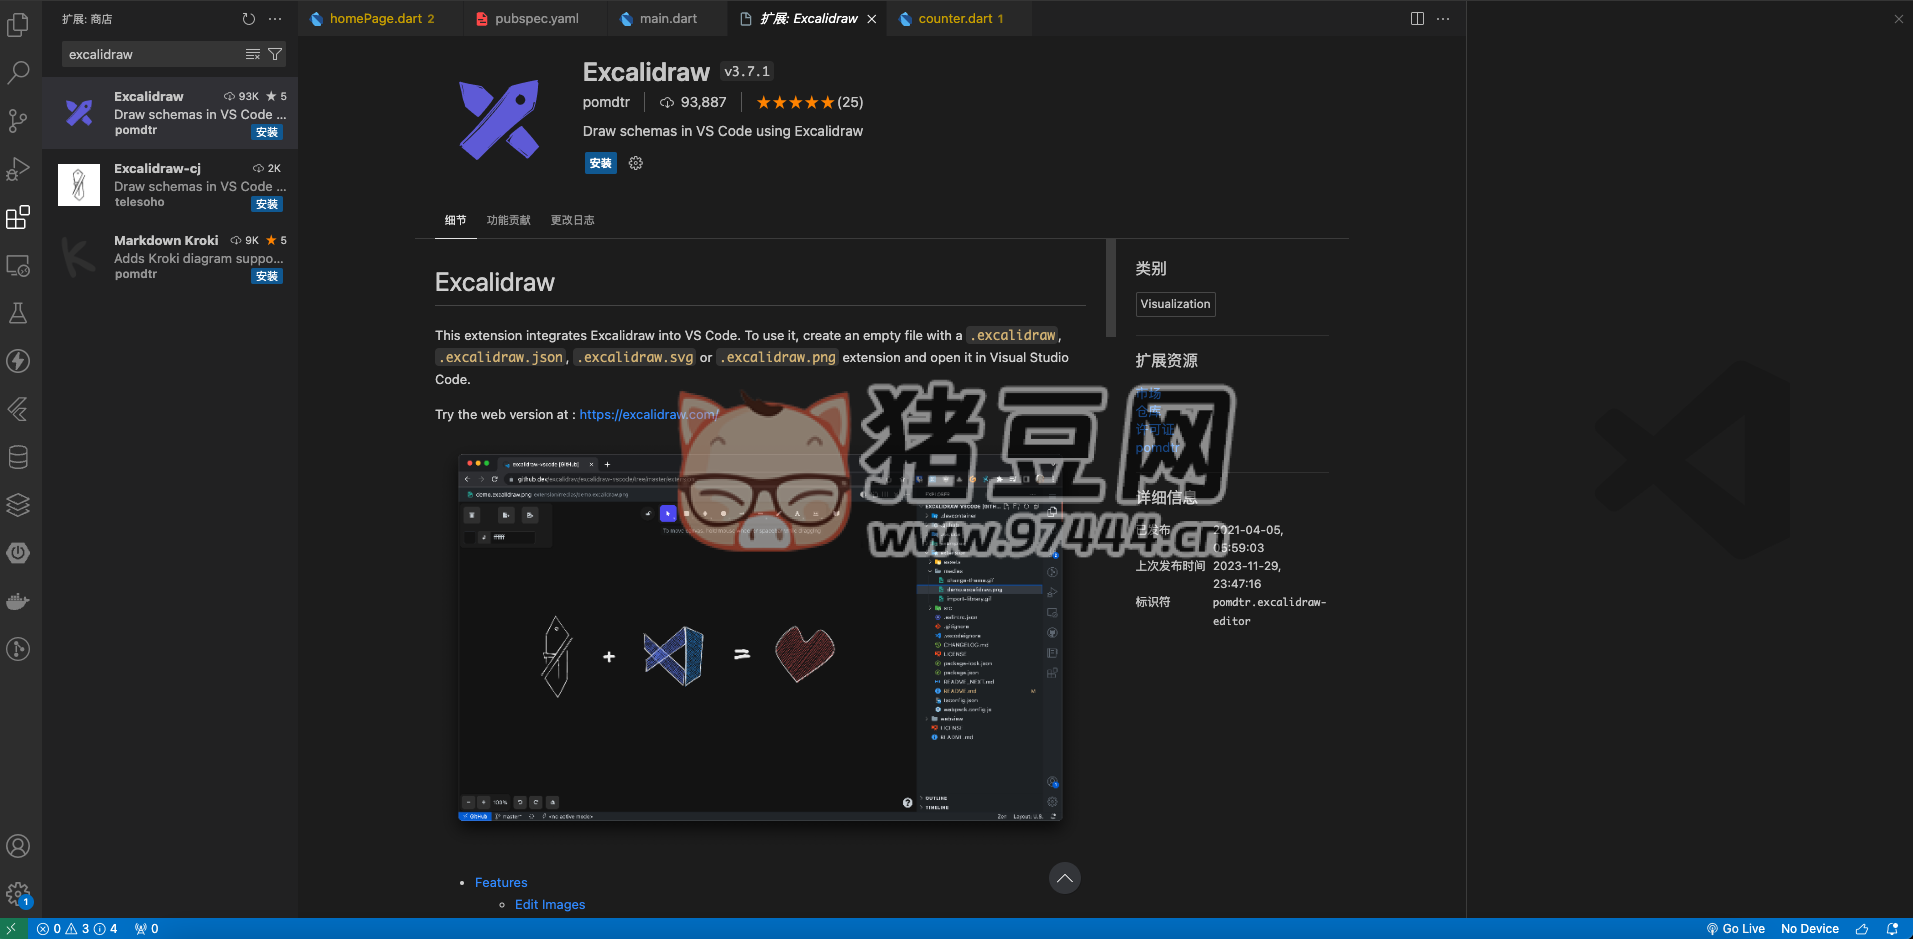
Task: Install Excalidraw-cj extension in list
Action: [267, 204]
